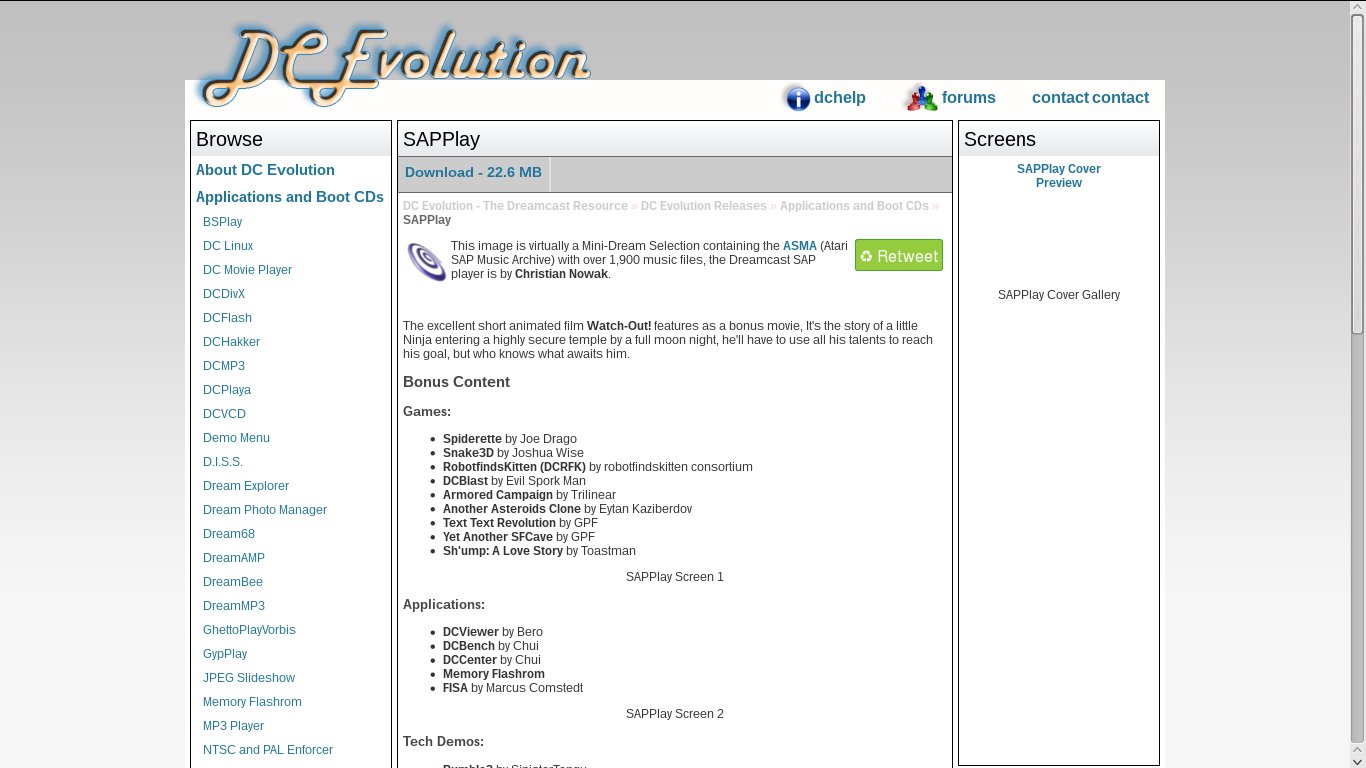Click the green Retweet button
Image resolution: width=1366 pixels, height=768 pixels.
tap(899, 255)
